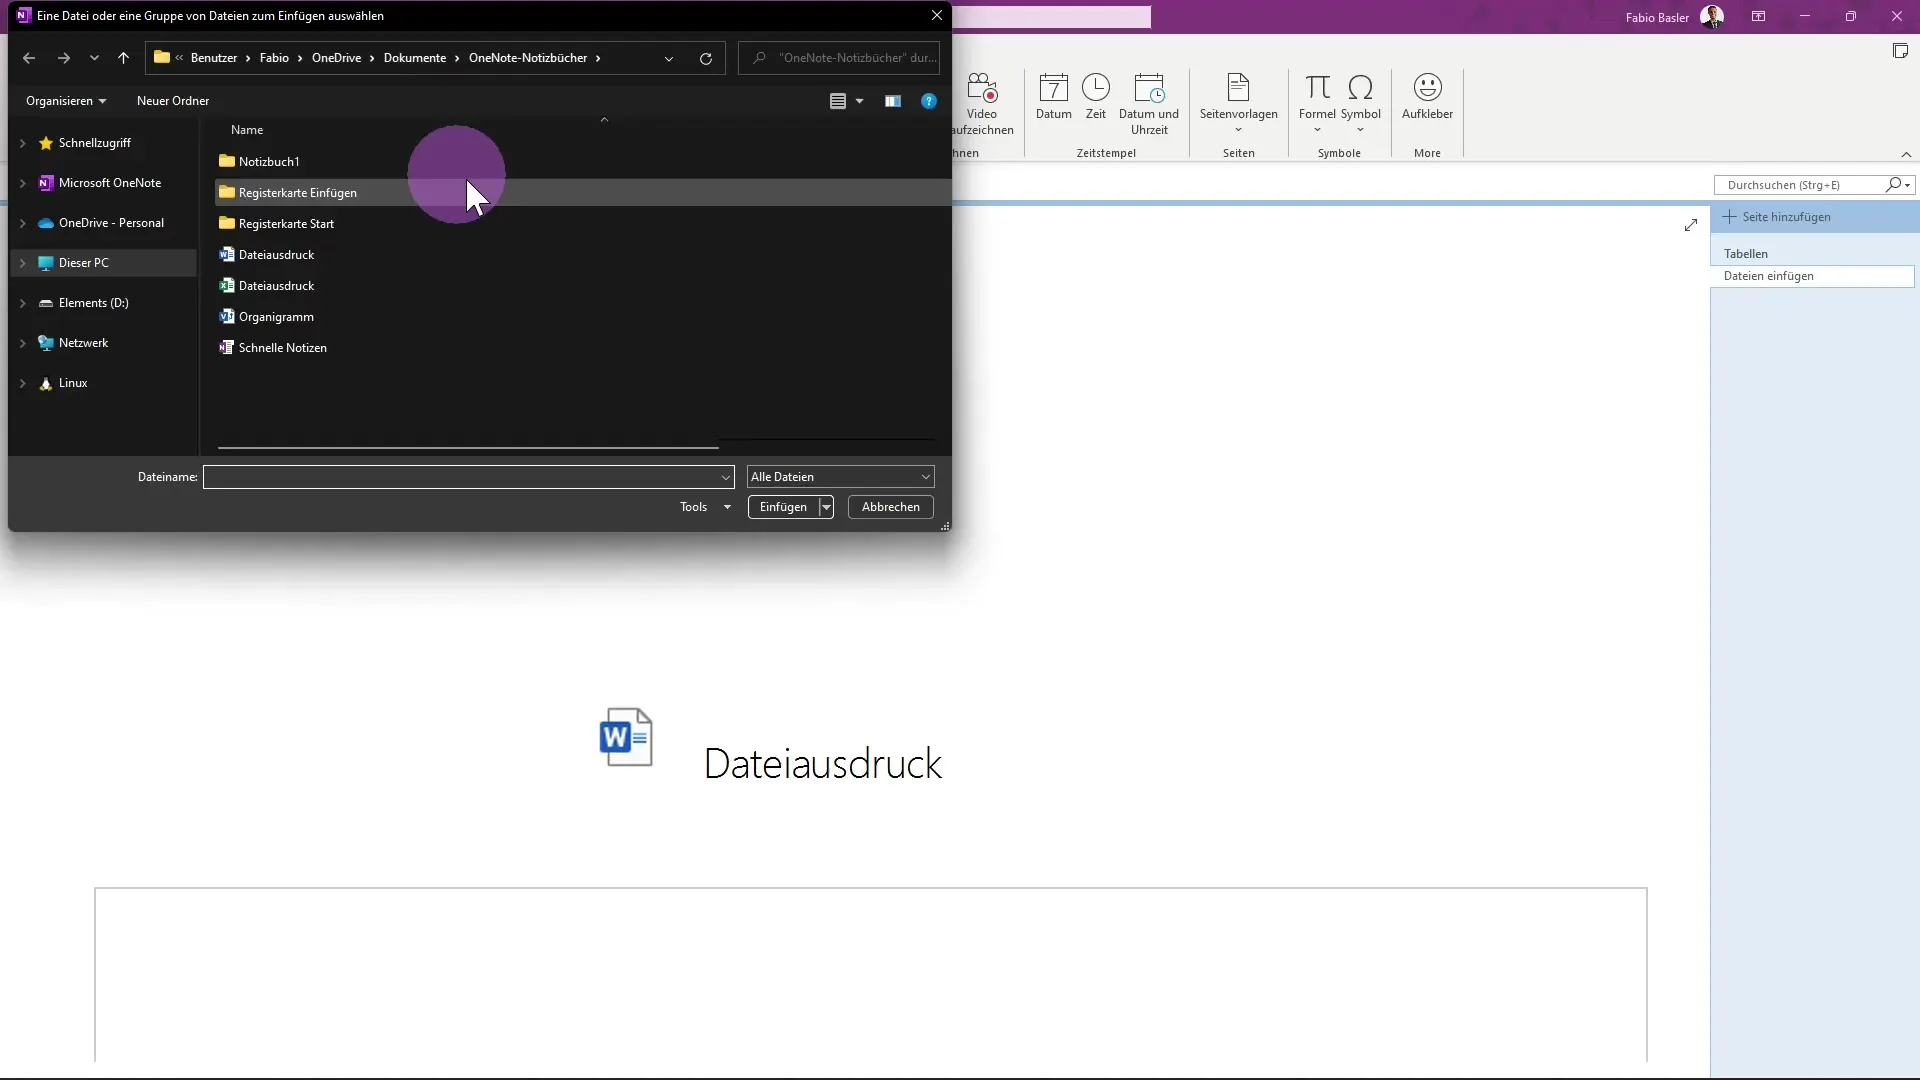This screenshot has width=1920, height=1080.
Task: Open the Einfügen button's arrow dropdown
Action: 826,507
